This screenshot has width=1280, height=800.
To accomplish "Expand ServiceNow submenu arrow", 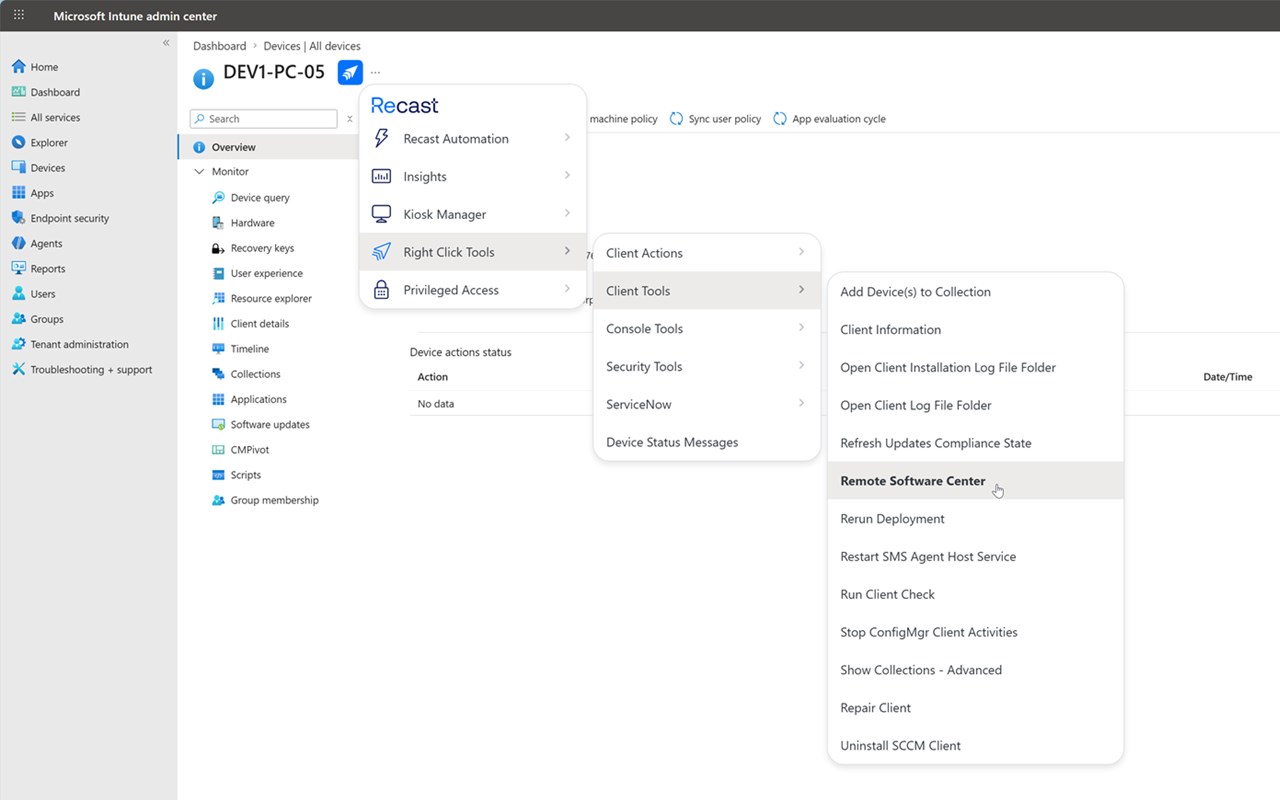I will pos(801,403).
